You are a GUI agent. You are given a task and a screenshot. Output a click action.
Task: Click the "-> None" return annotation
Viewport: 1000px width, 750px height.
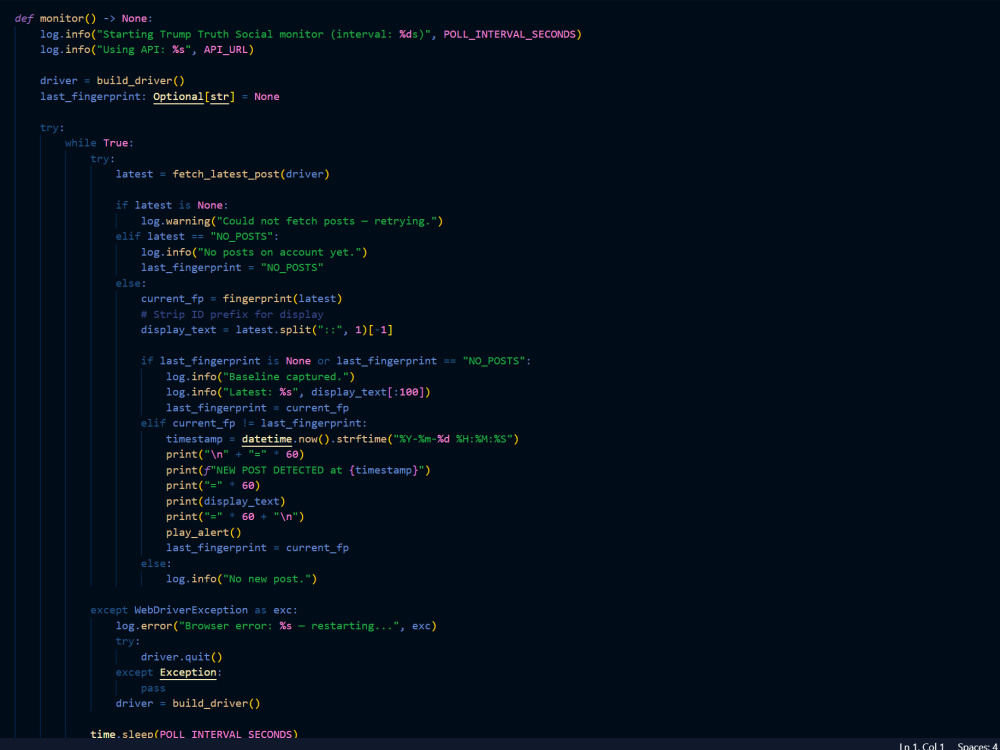pos(125,18)
